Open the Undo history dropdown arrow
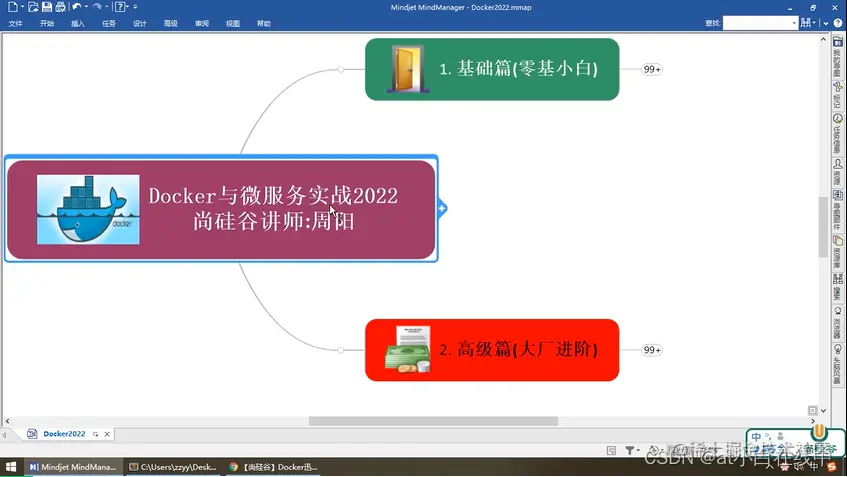The width and height of the screenshot is (847, 477). coord(86,7)
